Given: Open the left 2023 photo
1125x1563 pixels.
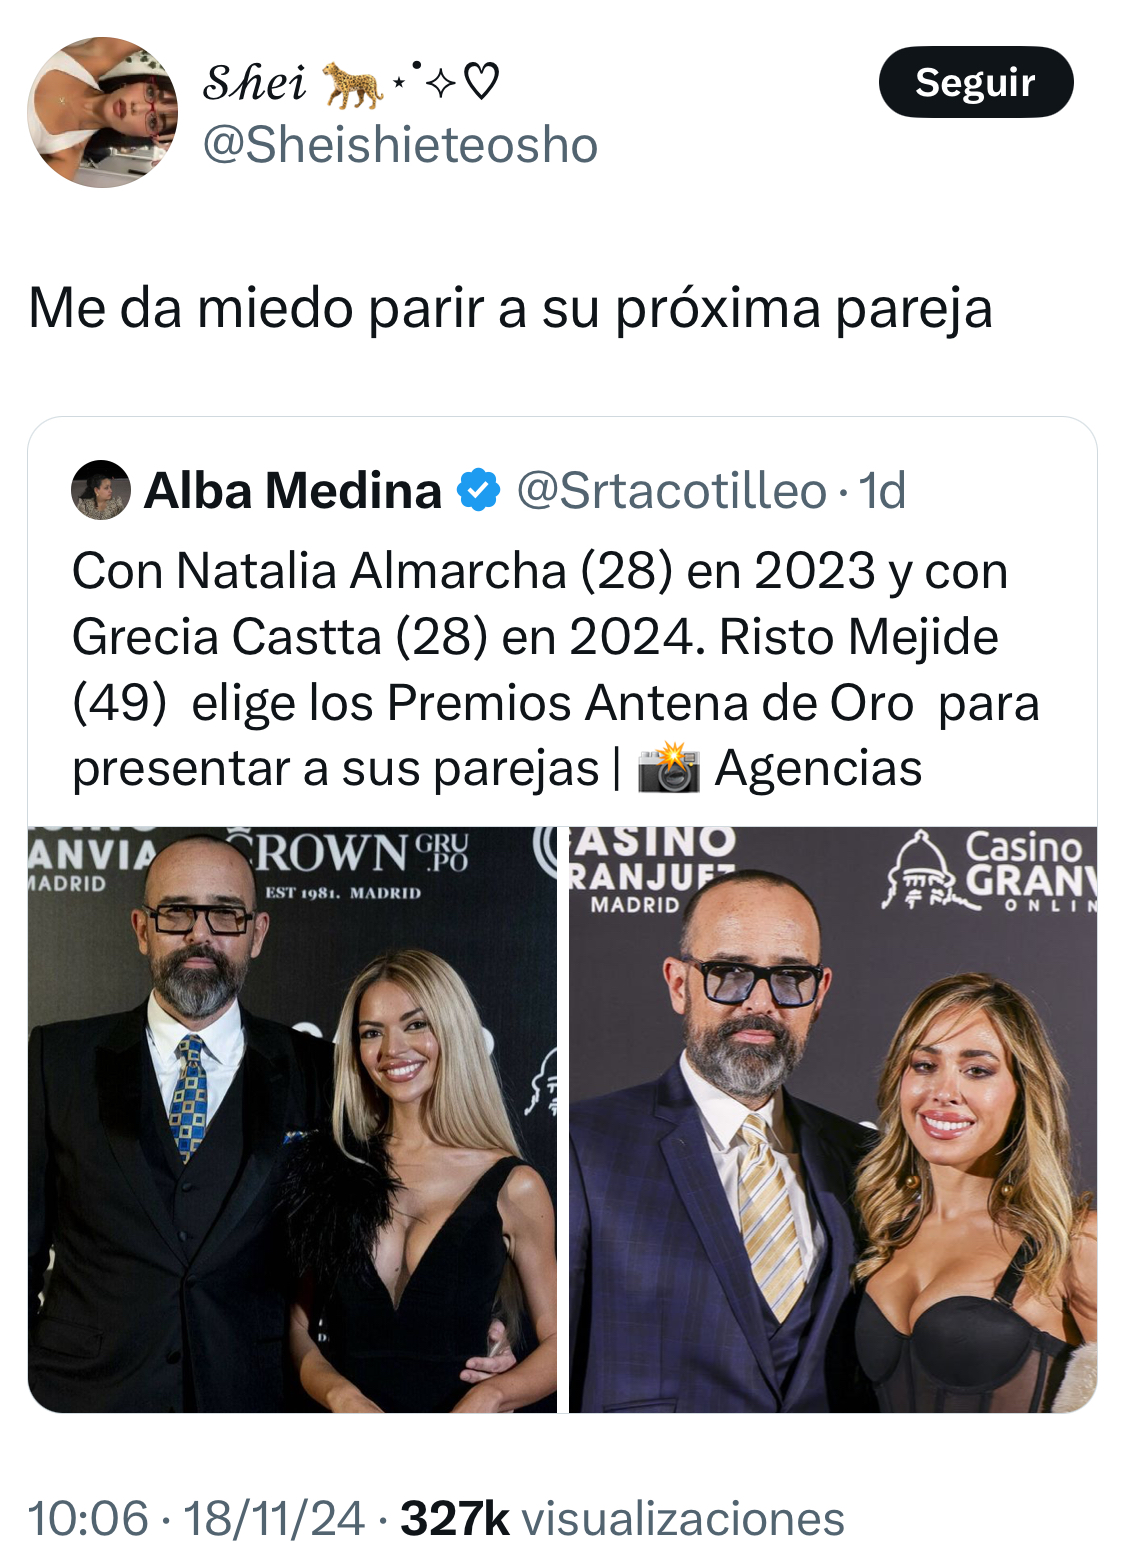Looking at the screenshot, I should pyautogui.click(x=292, y=1119).
